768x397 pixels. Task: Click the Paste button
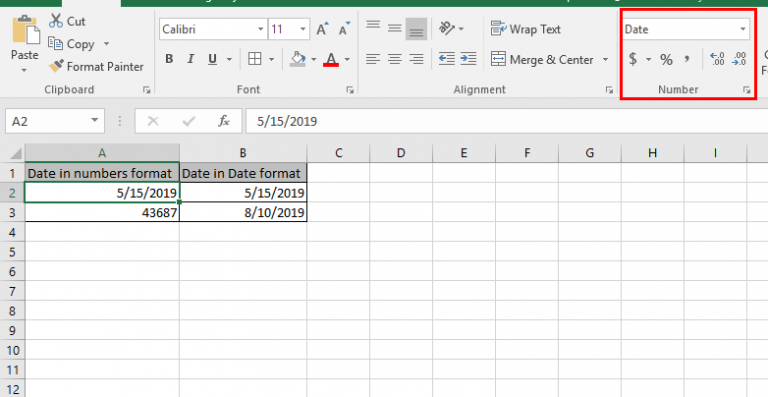click(x=24, y=44)
